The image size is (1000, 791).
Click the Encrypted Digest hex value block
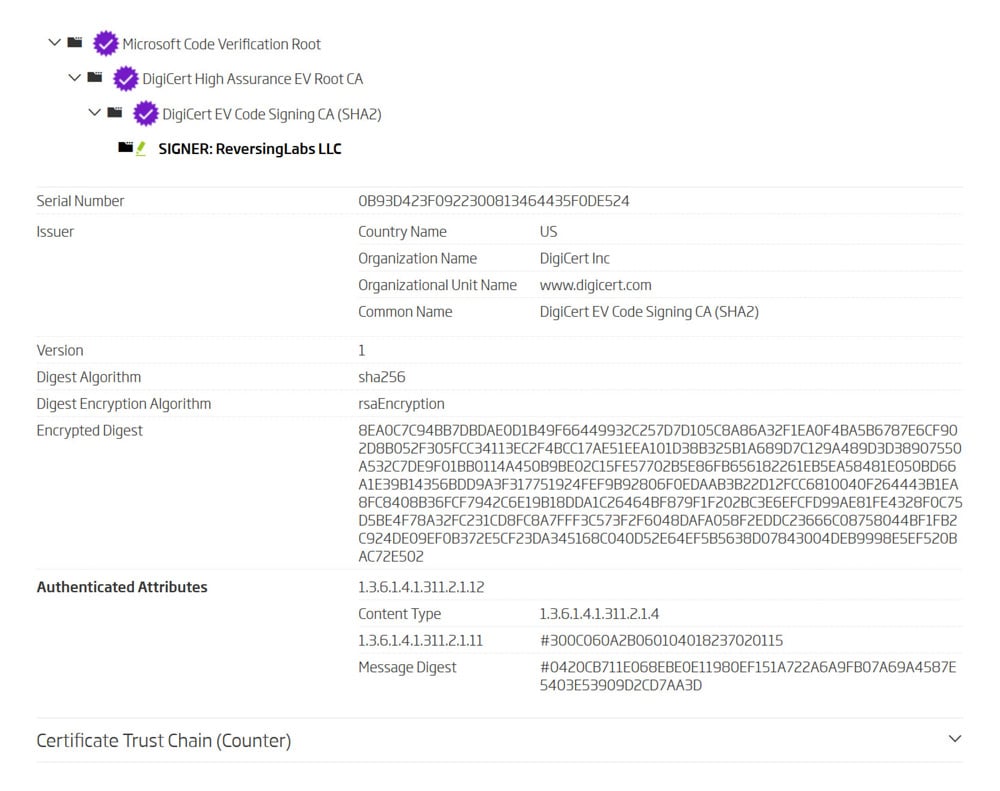[660, 493]
